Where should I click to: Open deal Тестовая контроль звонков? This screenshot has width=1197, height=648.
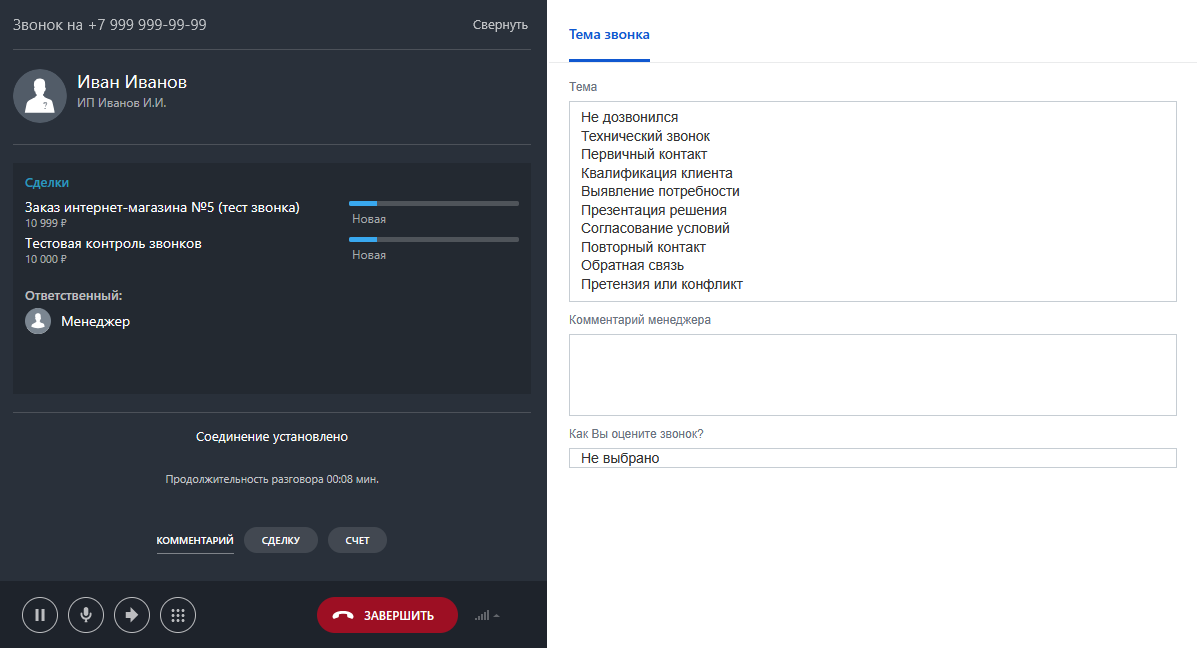click(113, 243)
